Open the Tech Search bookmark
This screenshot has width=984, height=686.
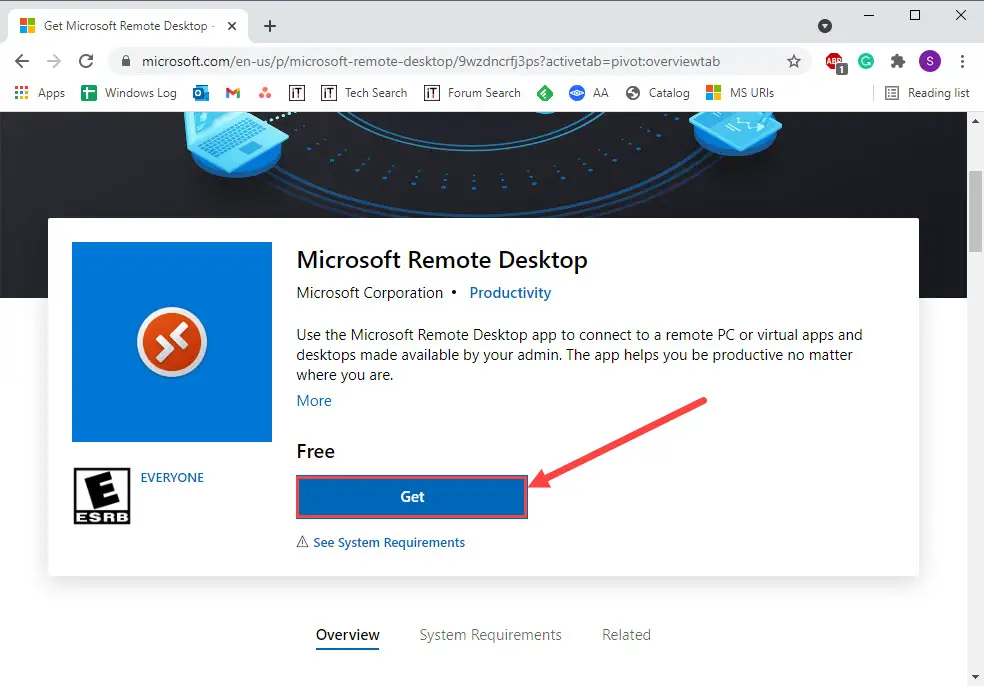pyautogui.click(x=364, y=93)
